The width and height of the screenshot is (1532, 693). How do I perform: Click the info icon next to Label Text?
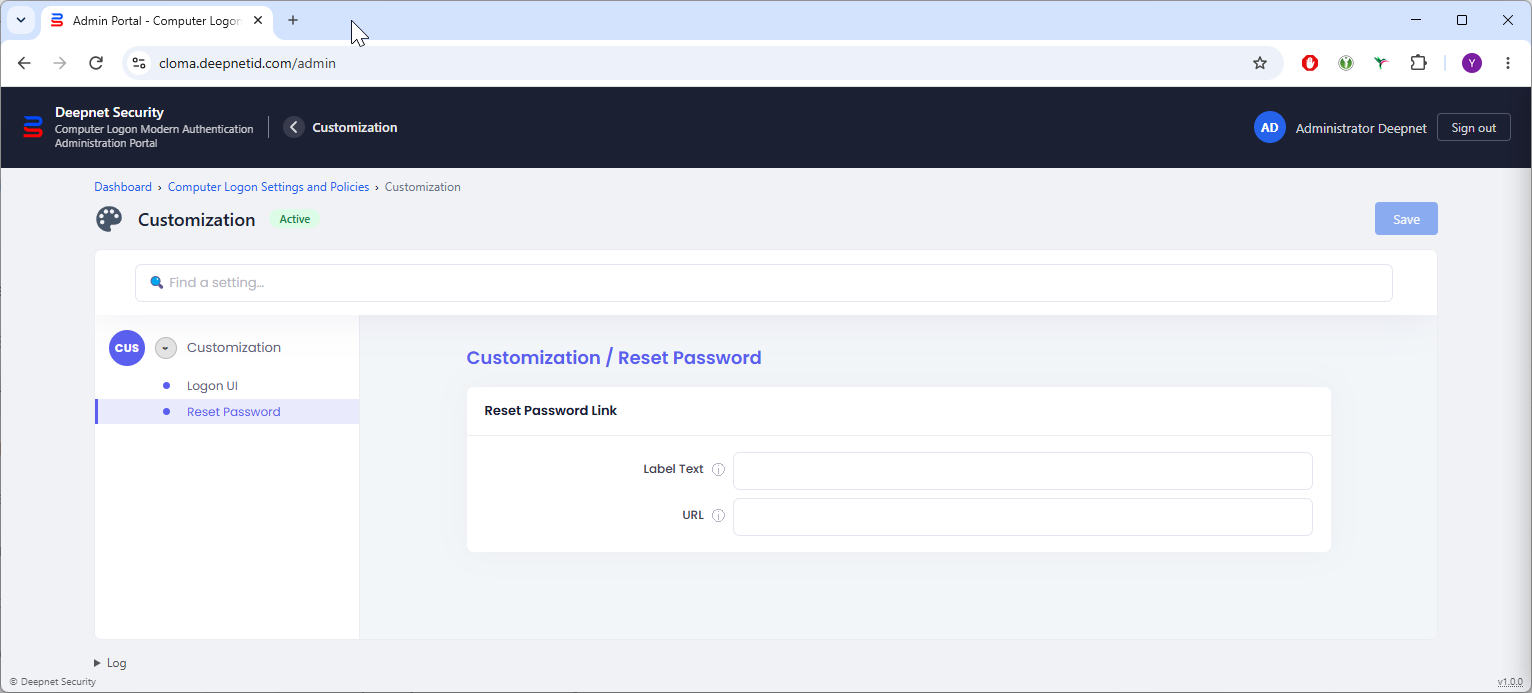[718, 470]
